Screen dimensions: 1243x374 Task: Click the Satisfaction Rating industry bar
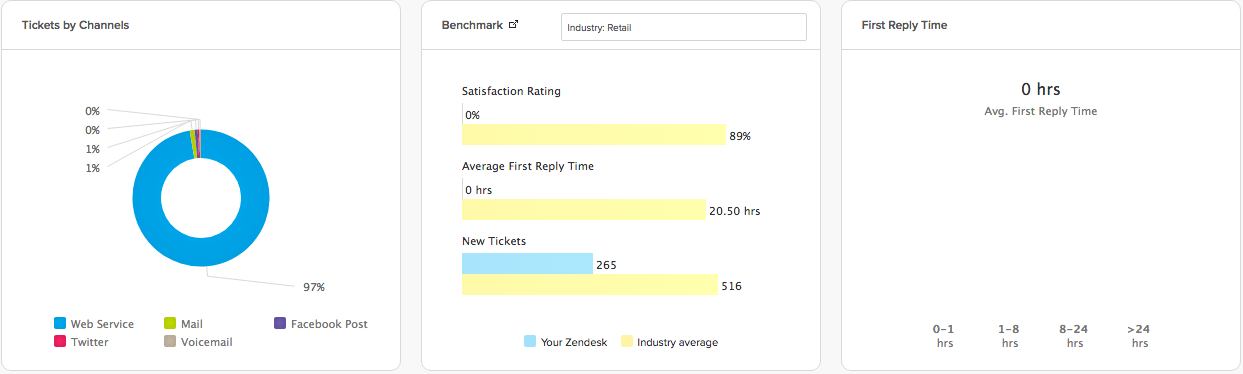[593, 135]
